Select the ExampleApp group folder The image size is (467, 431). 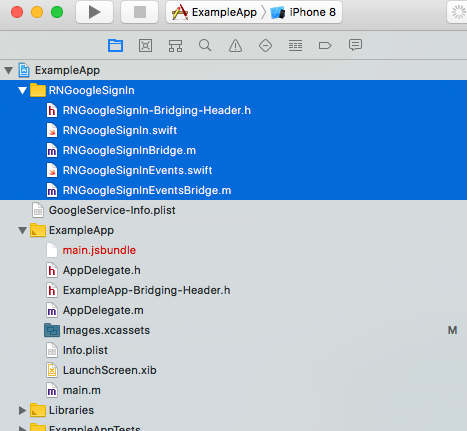(233, 230)
